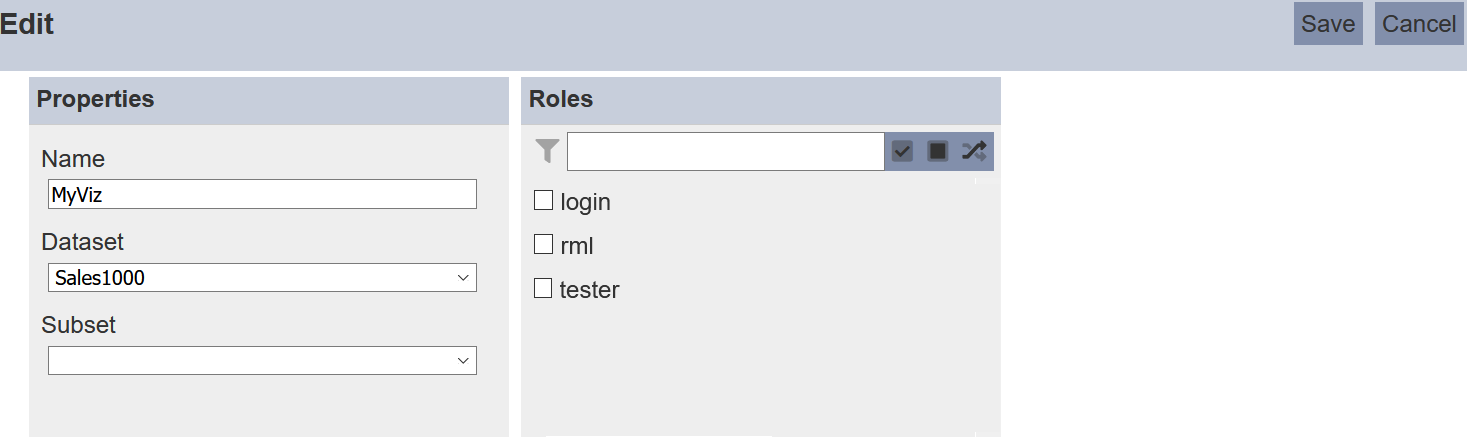Check the tester role checkbox
The width and height of the screenshot is (1467, 441).
coord(543,288)
